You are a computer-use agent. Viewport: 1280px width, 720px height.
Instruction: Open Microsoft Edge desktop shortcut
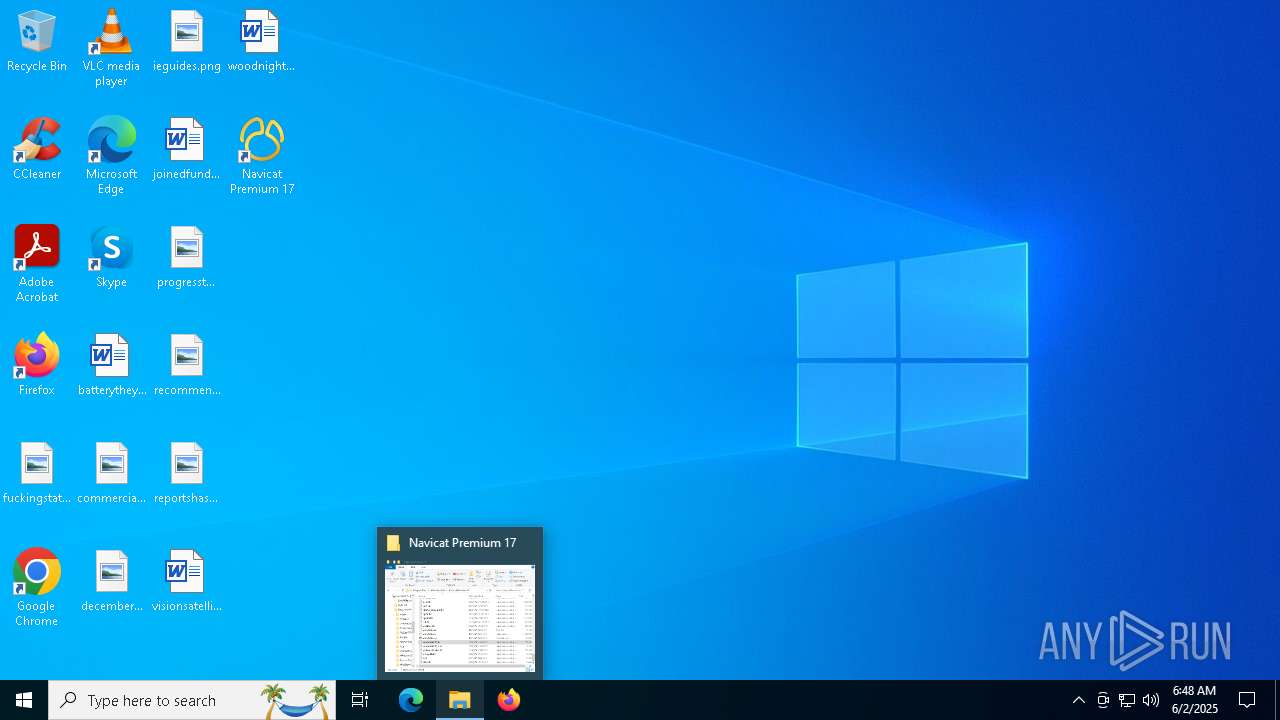pos(111,156)
